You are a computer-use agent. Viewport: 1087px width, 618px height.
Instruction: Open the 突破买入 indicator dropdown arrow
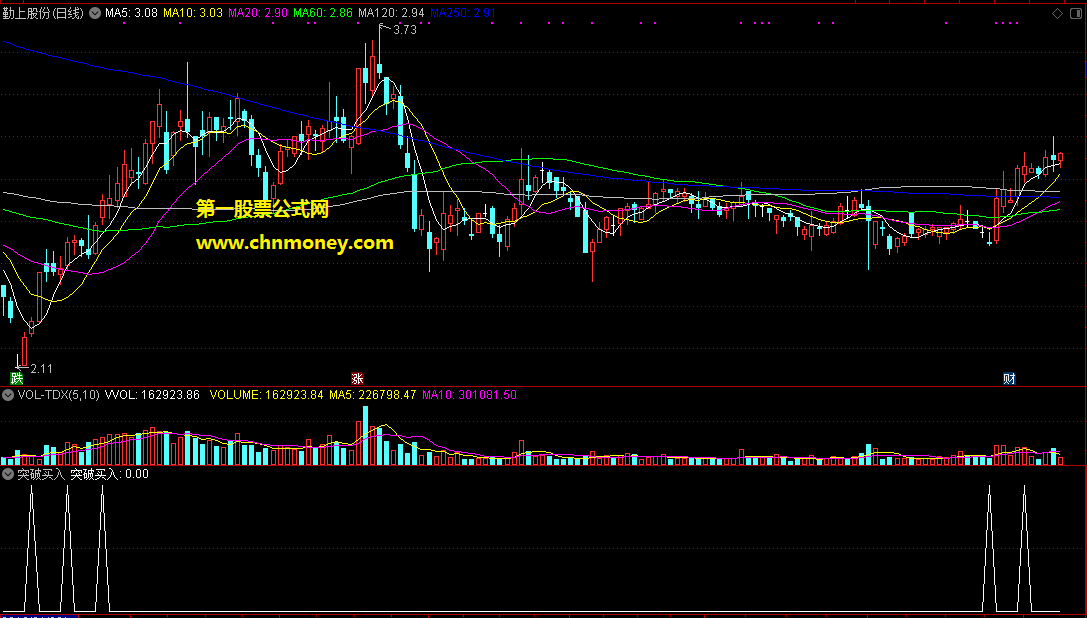tap(8, 474)
